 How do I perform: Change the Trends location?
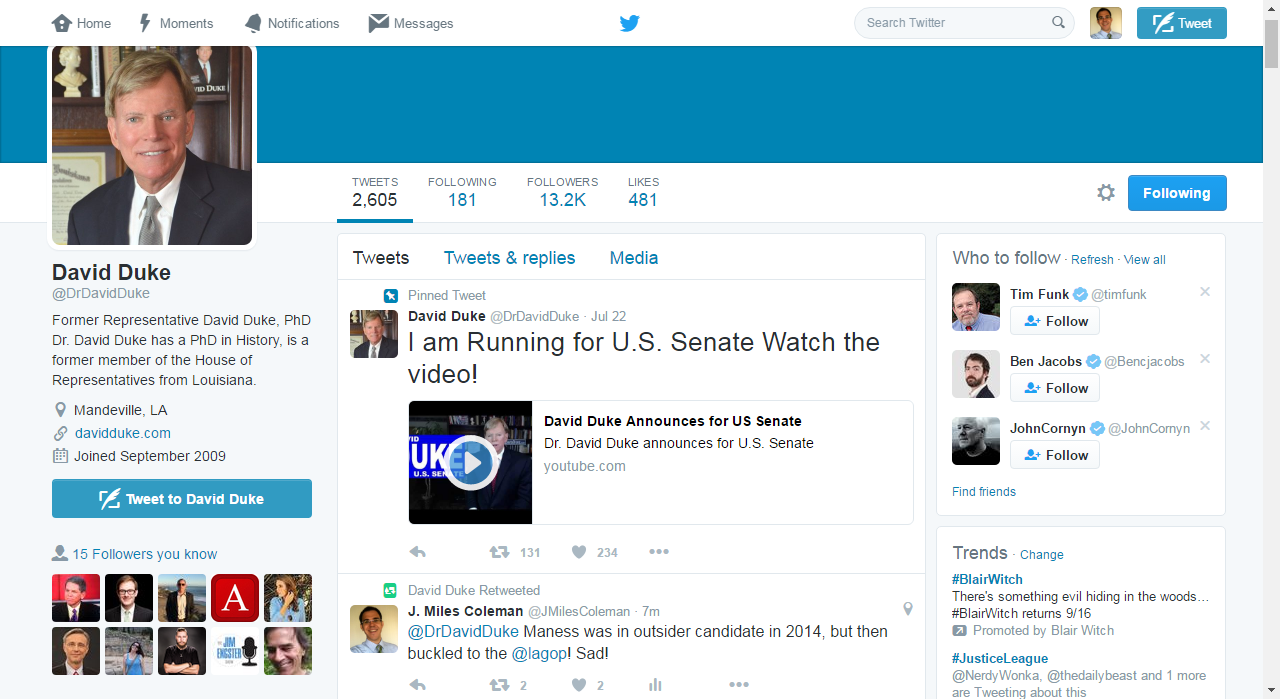point(1042,555)
